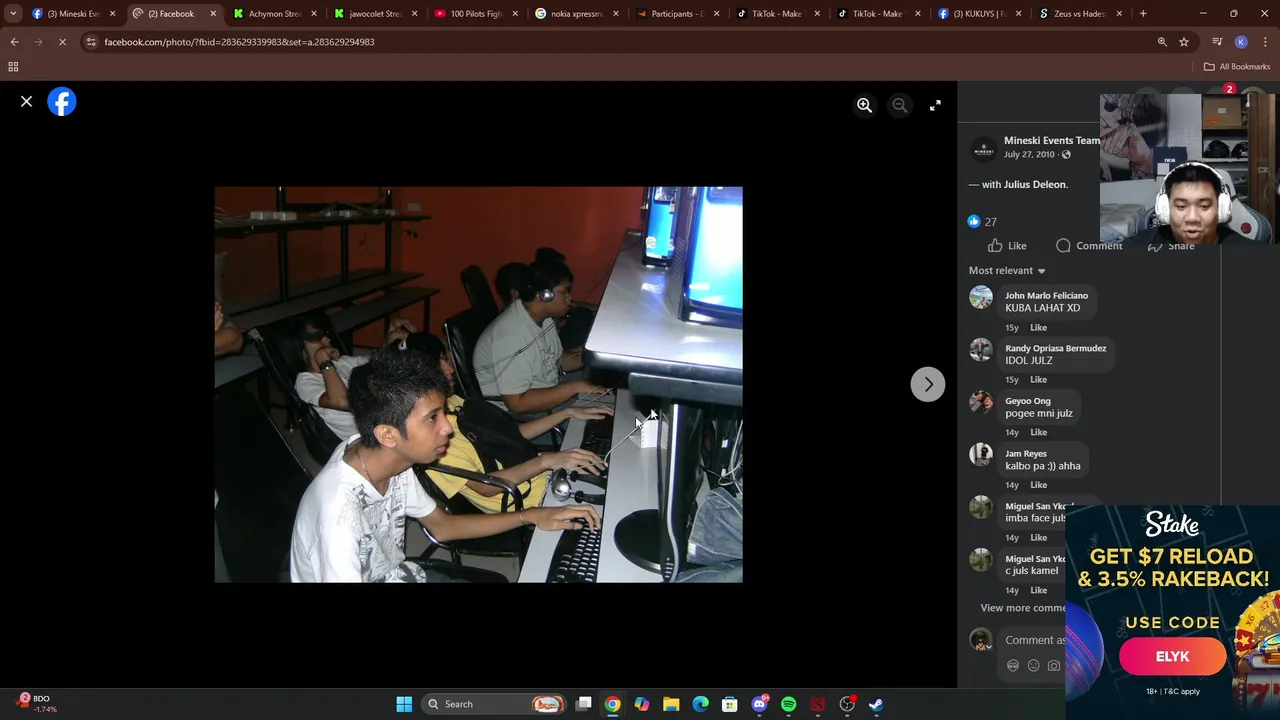The image size is (1280, 720).
Task: Open the apps grid in bookmarks bar
Action: [13, 67]
